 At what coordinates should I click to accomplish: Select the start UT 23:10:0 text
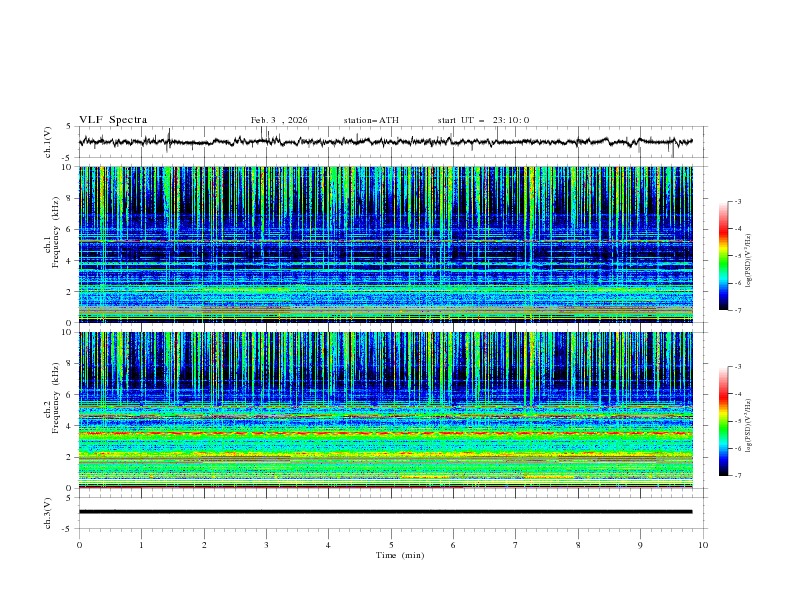pyautogui.click(x=483, y=120)
